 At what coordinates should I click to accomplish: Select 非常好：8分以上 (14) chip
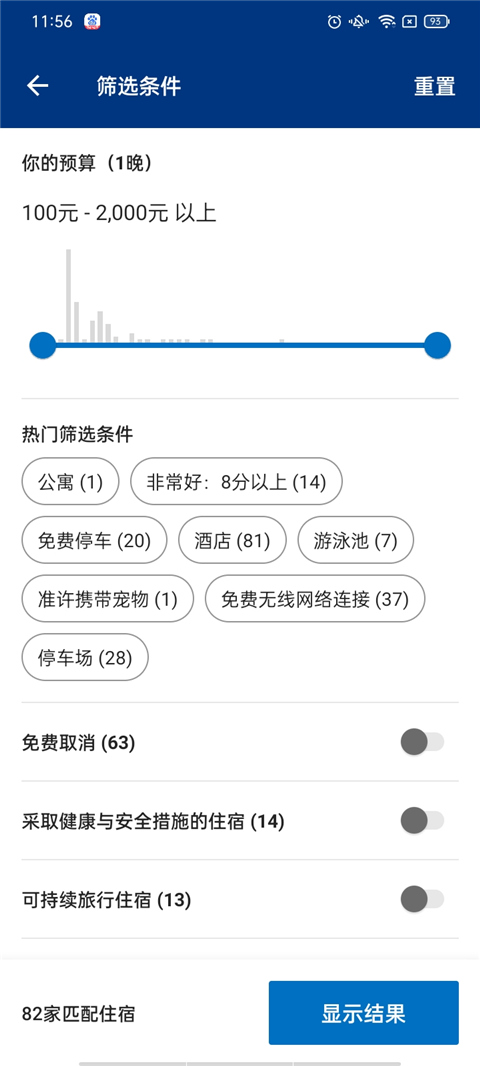pos(236,482)
